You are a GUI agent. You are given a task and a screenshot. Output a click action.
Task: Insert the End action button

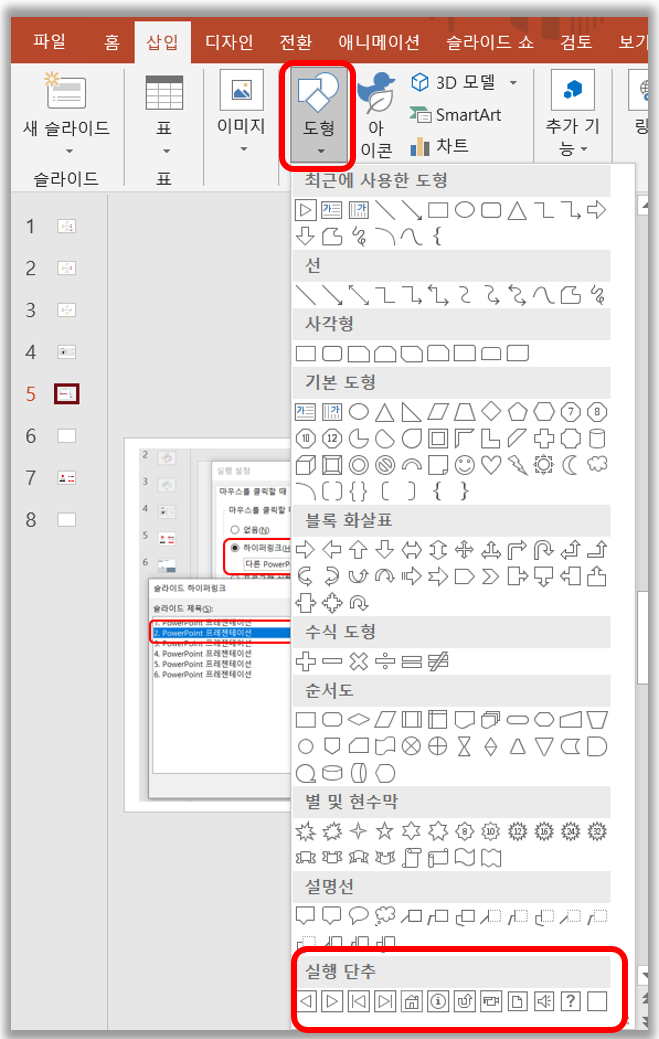(x=385, y=1001)
